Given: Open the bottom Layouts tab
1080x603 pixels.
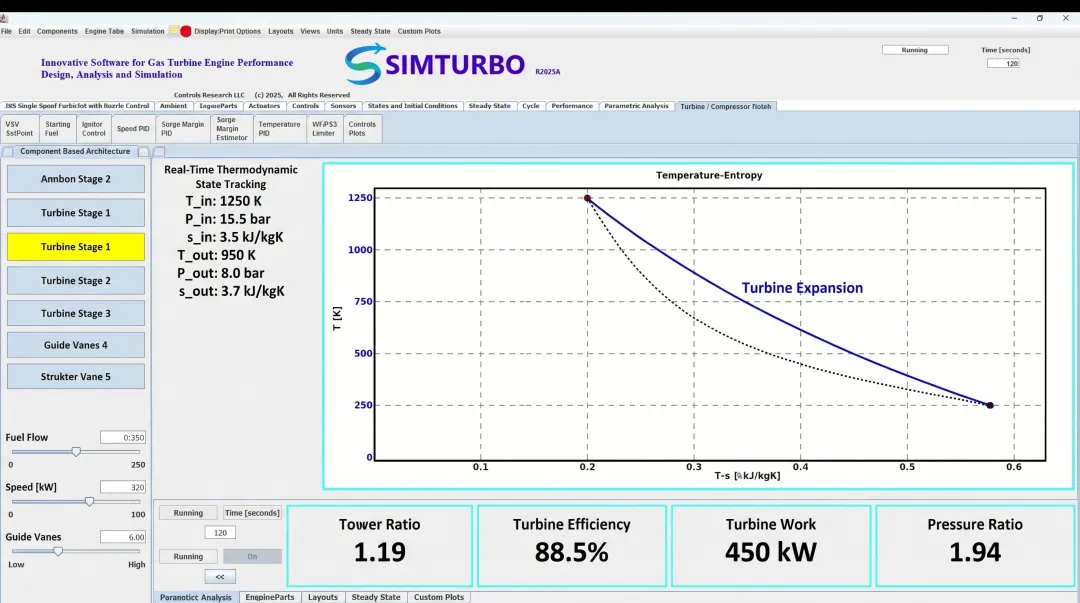Looking at the screenshot, I should tap(323, 597).
